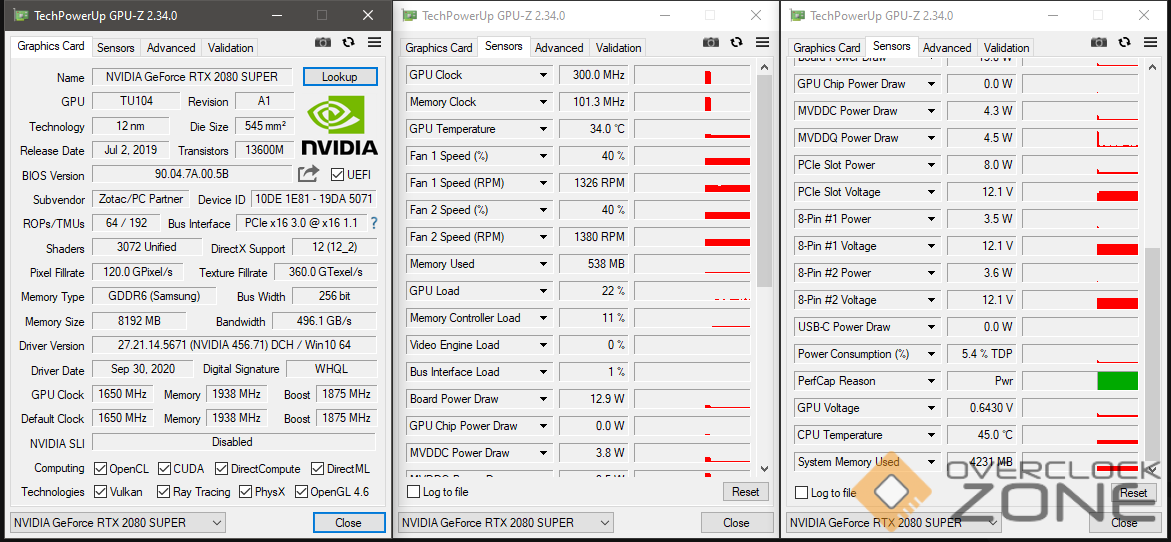Toggle the OpenCL checkbox
The height and width of the screenshot is (542, 1171).
(100, 469)
